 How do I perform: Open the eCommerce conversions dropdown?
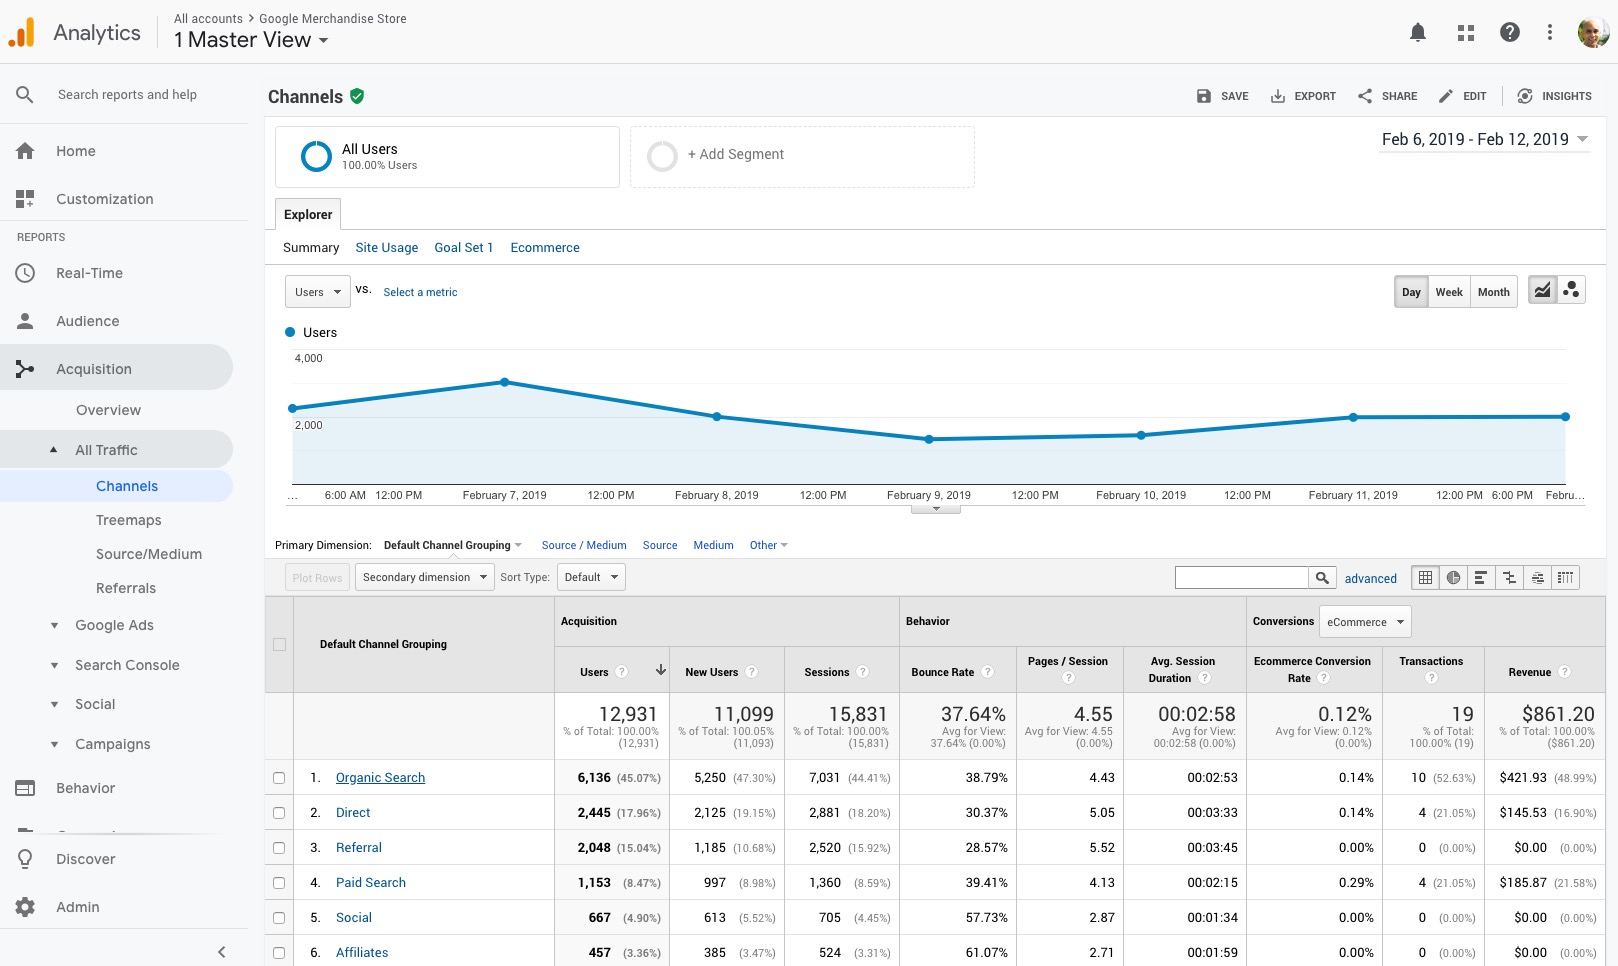[1365, 622]
